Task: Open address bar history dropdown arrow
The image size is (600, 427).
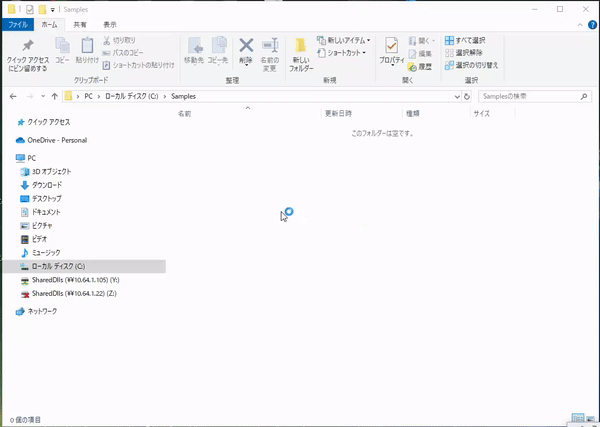Action: coord(456,96)
